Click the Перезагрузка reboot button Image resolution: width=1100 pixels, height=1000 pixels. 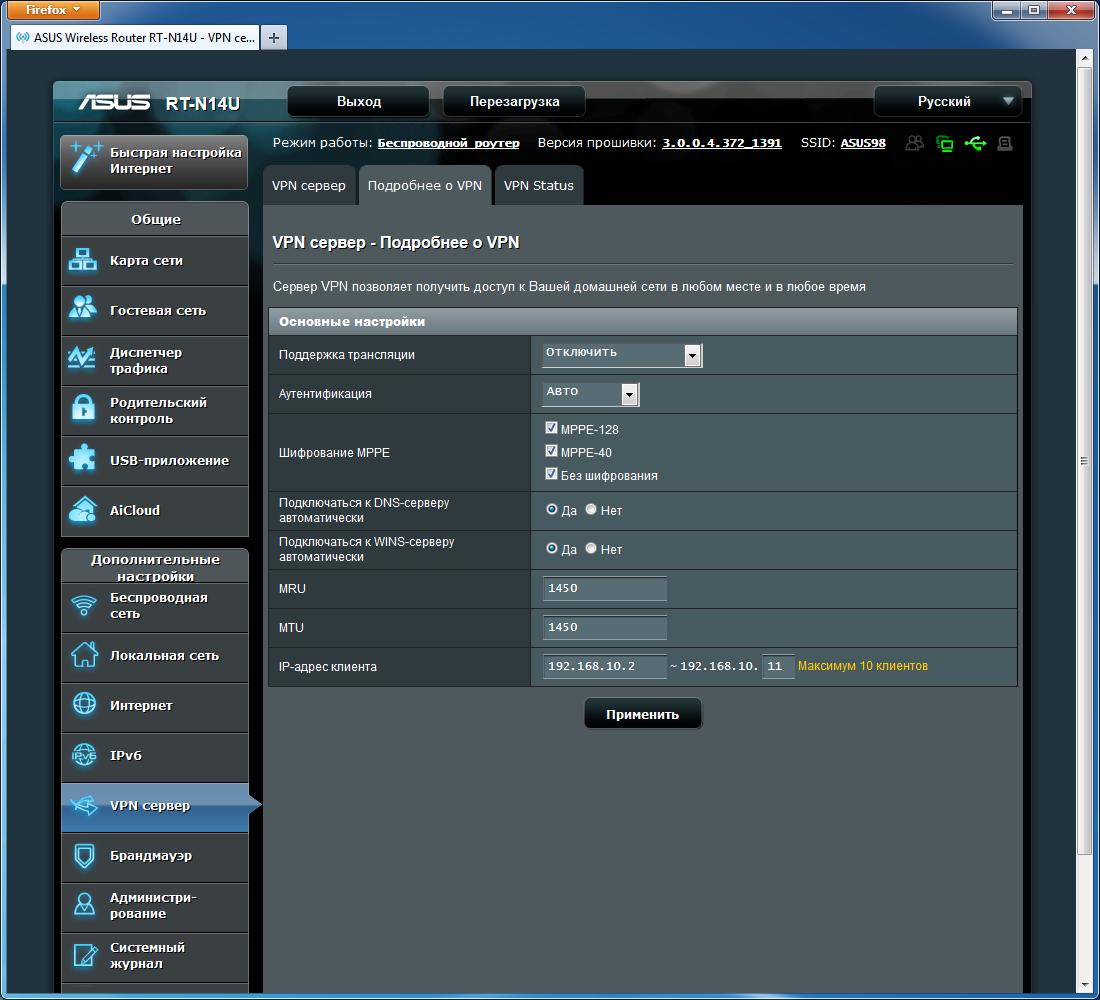(x=514, y=102)
